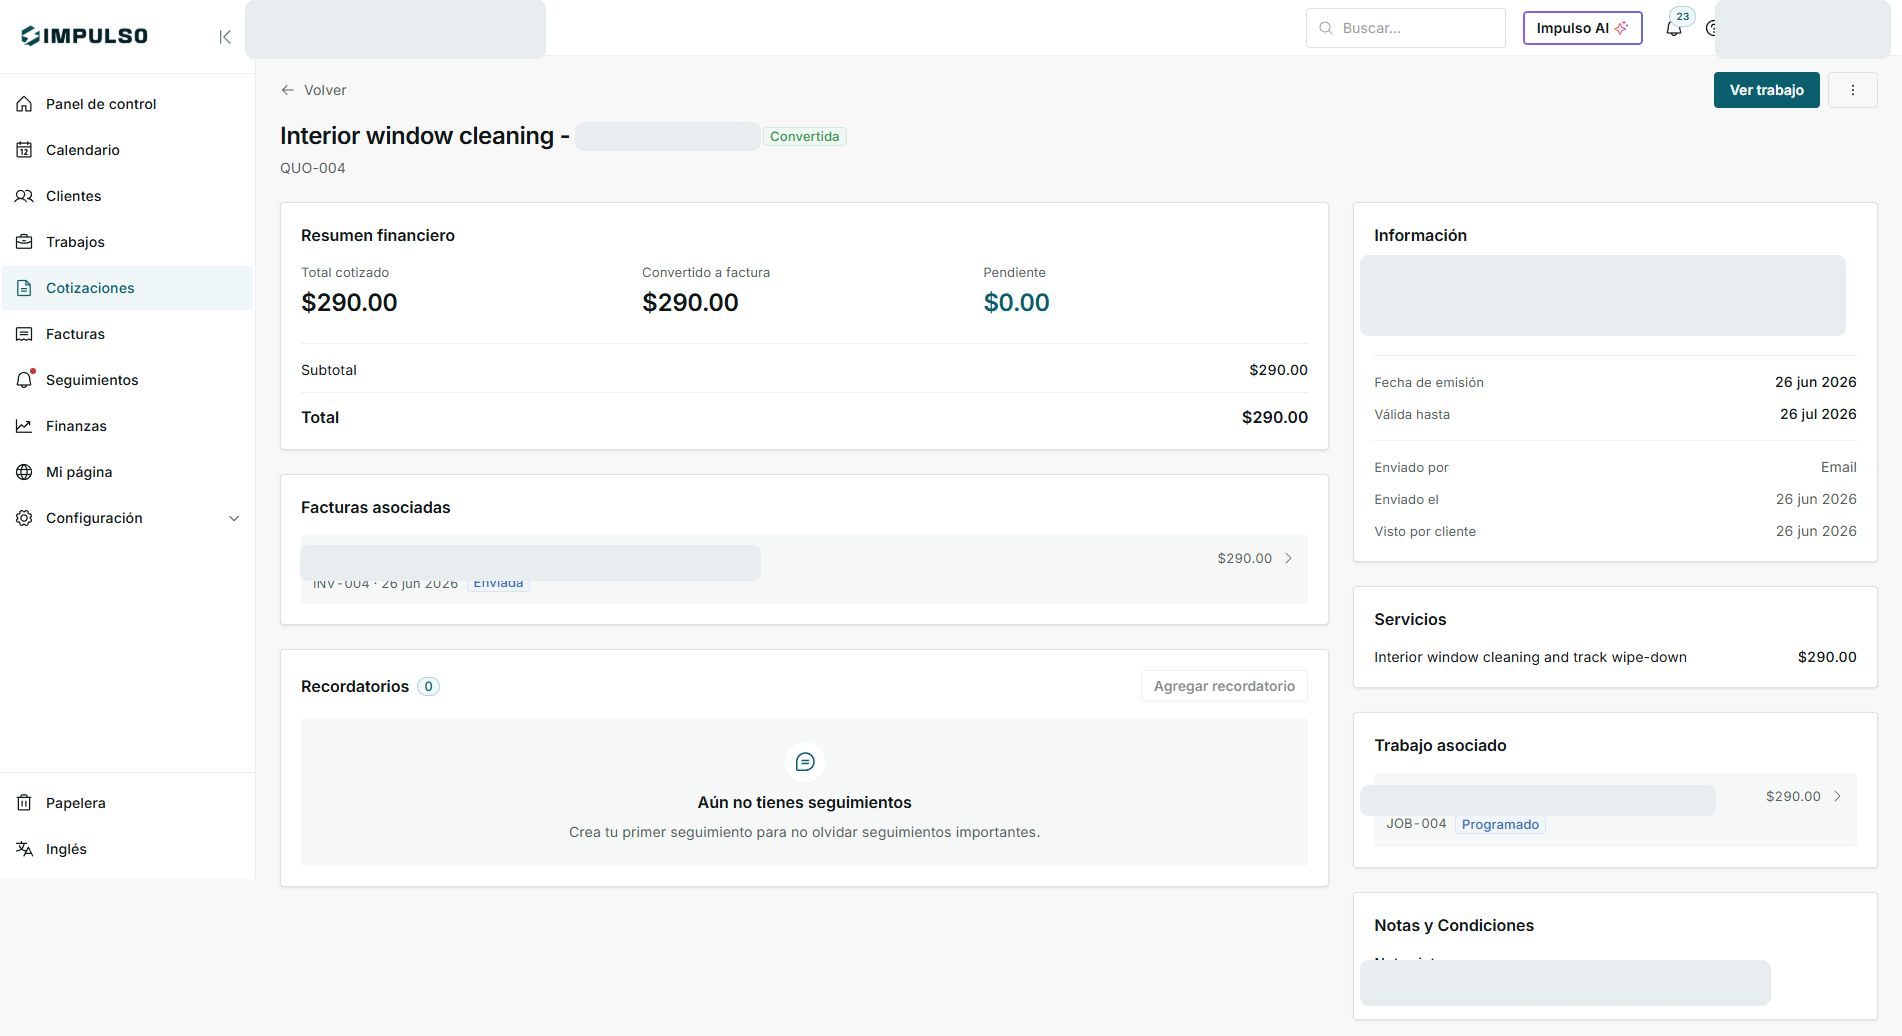This screenshot has height=1036, width=1902.
Task: Open Trabajos section
Action: [x=127, y=242]
